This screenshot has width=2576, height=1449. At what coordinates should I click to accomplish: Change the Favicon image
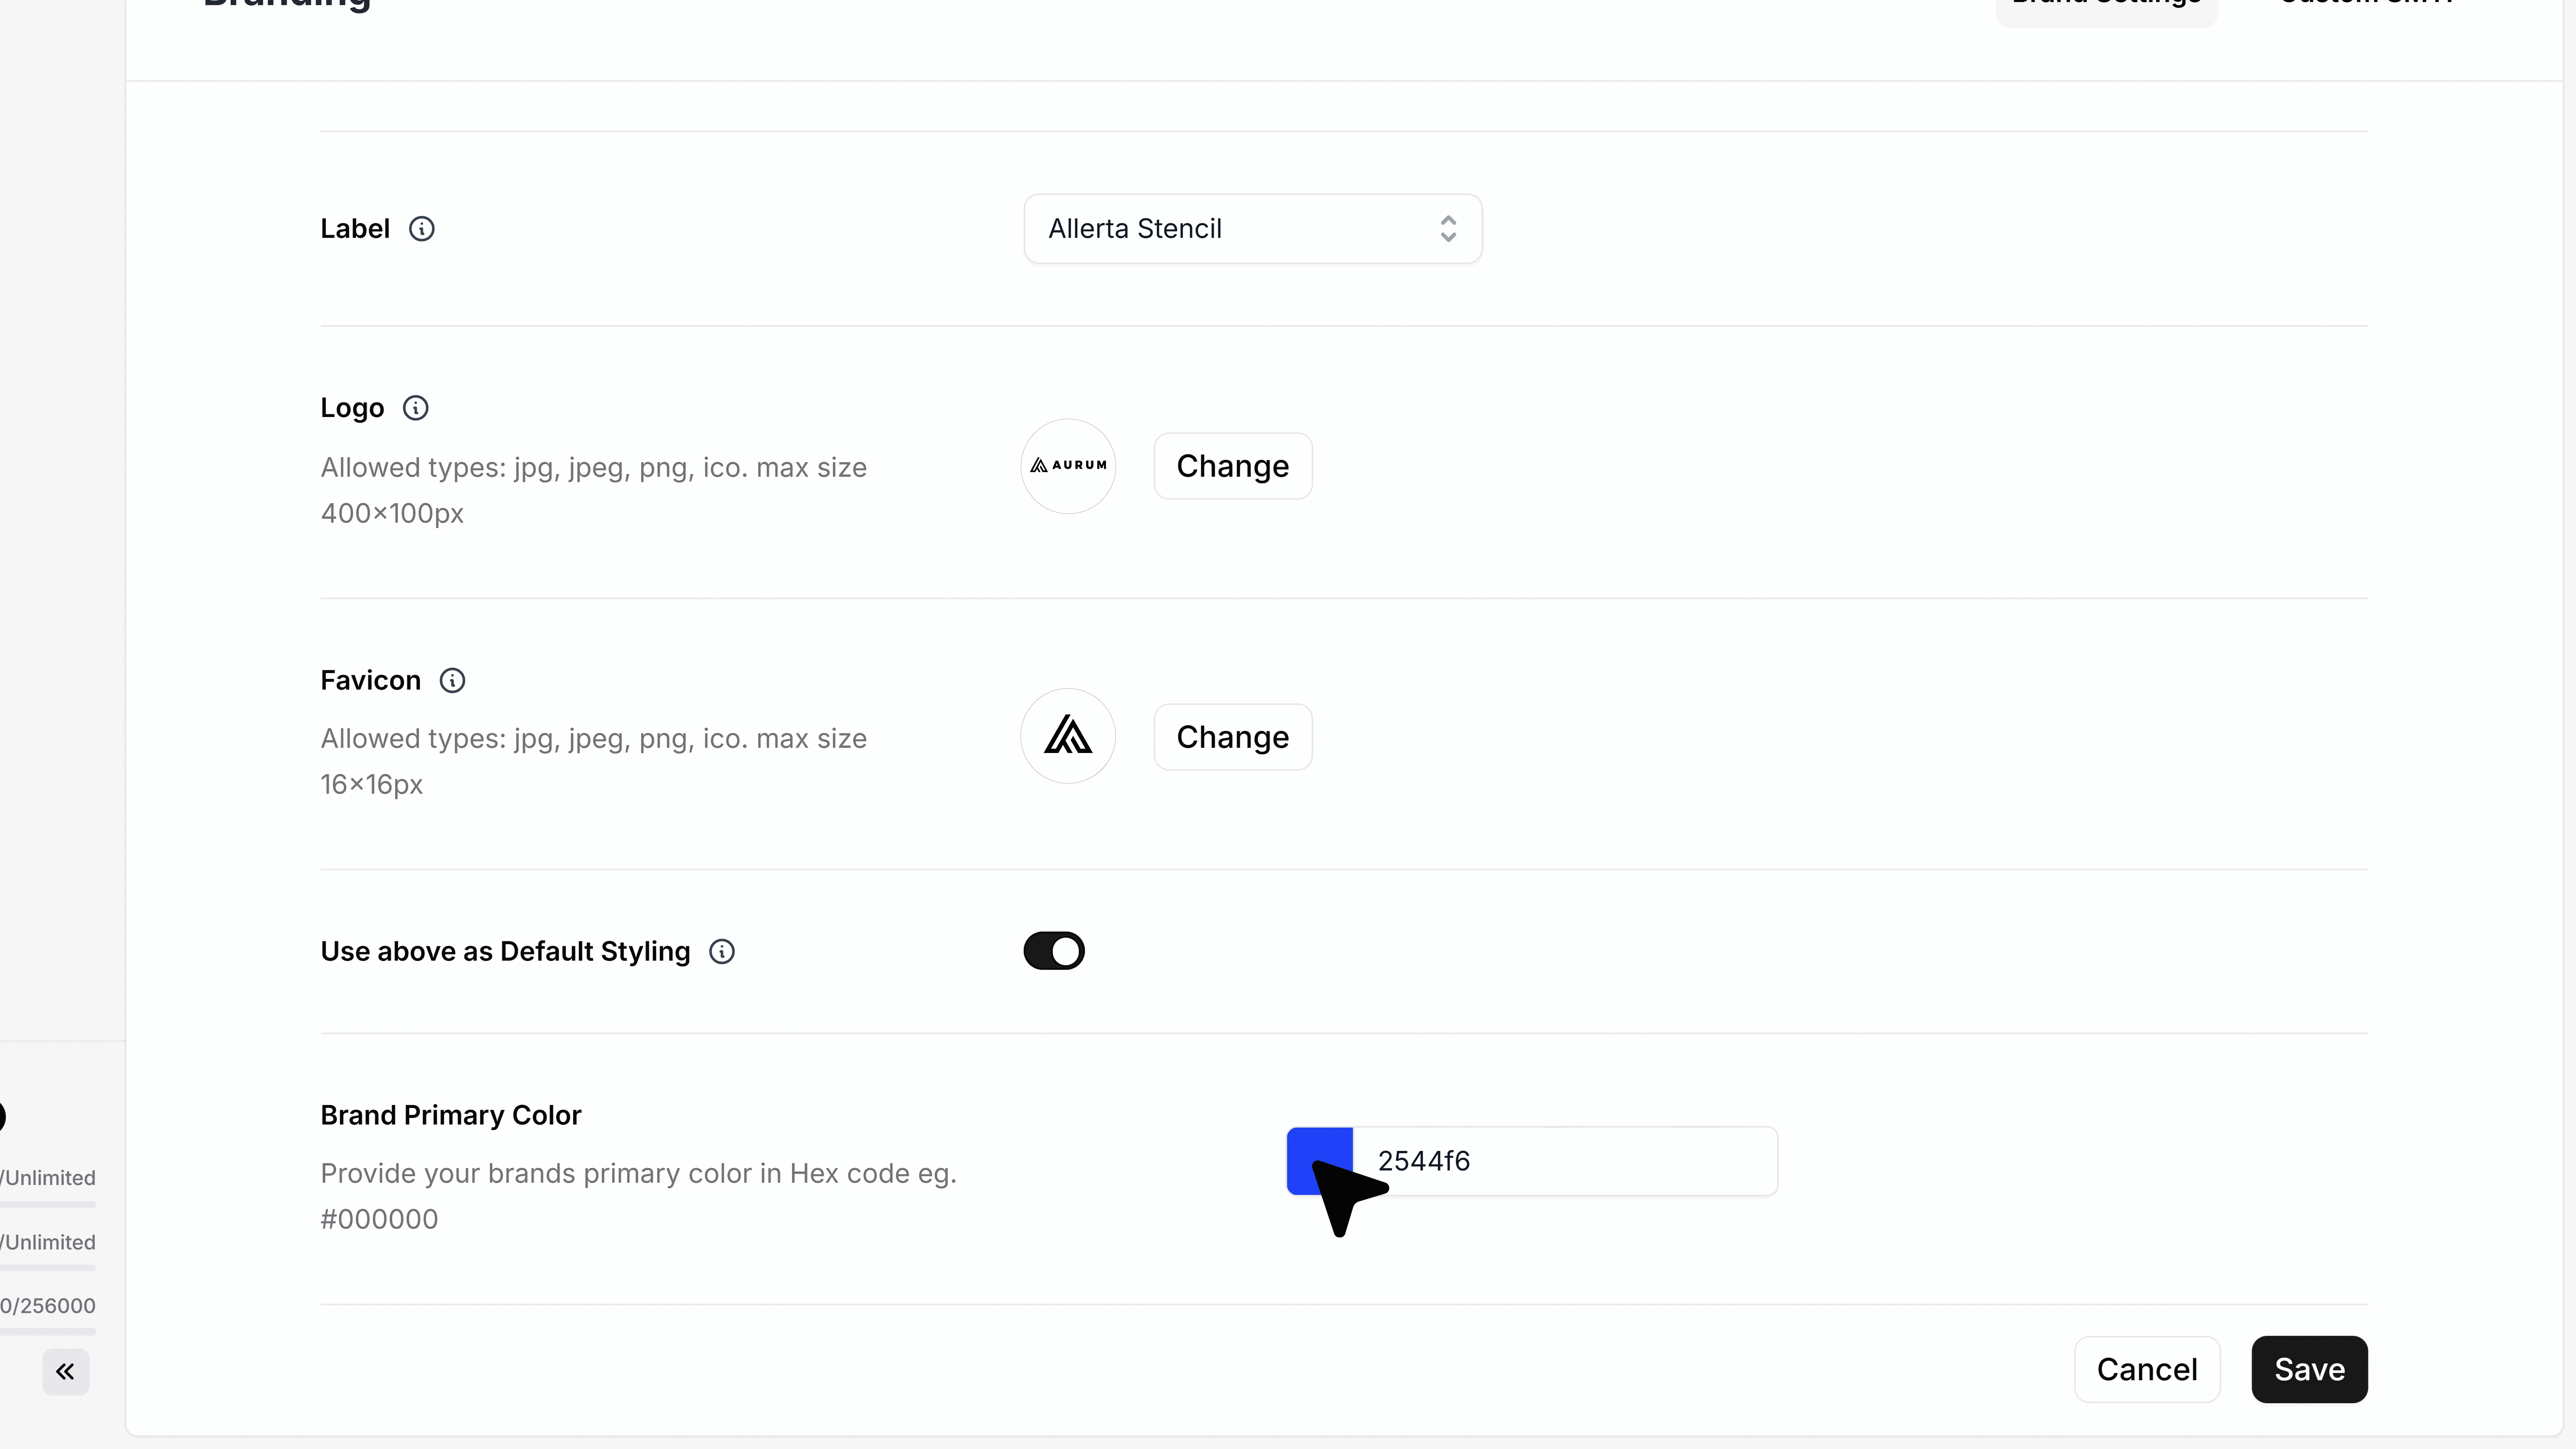tap(1233, 737)
